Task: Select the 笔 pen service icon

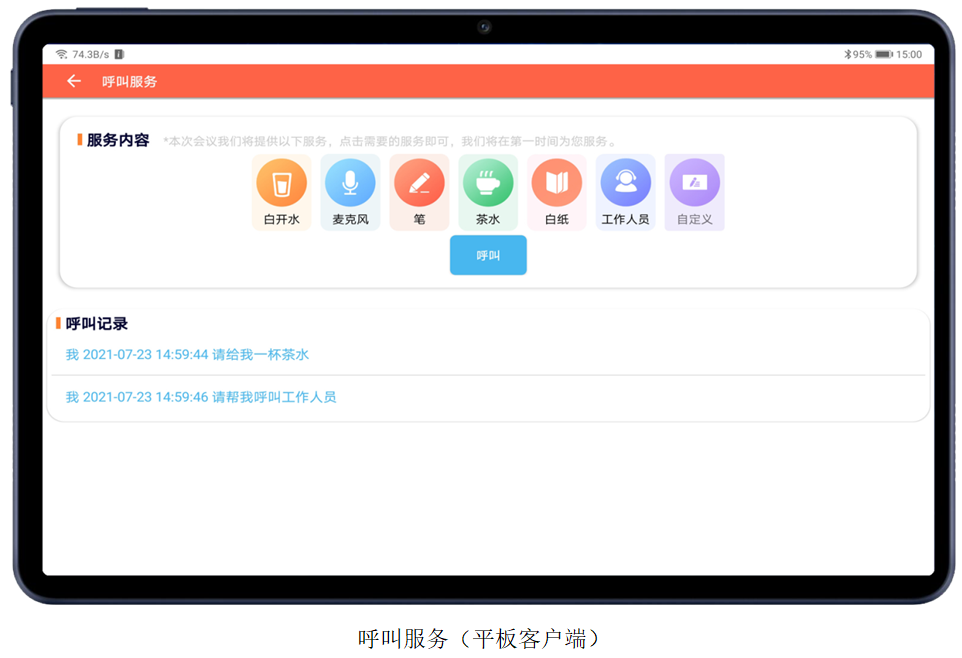Action: [x=419, y=191]
